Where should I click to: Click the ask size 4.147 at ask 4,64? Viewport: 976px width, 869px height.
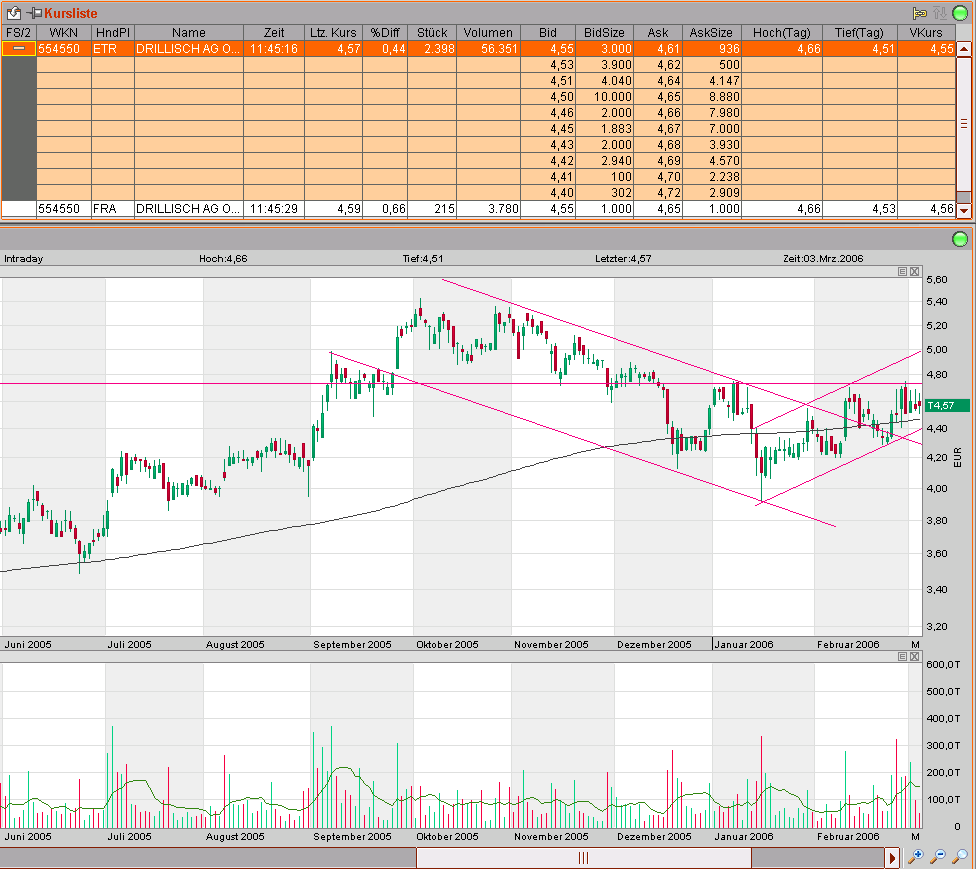tap(711, 81)
